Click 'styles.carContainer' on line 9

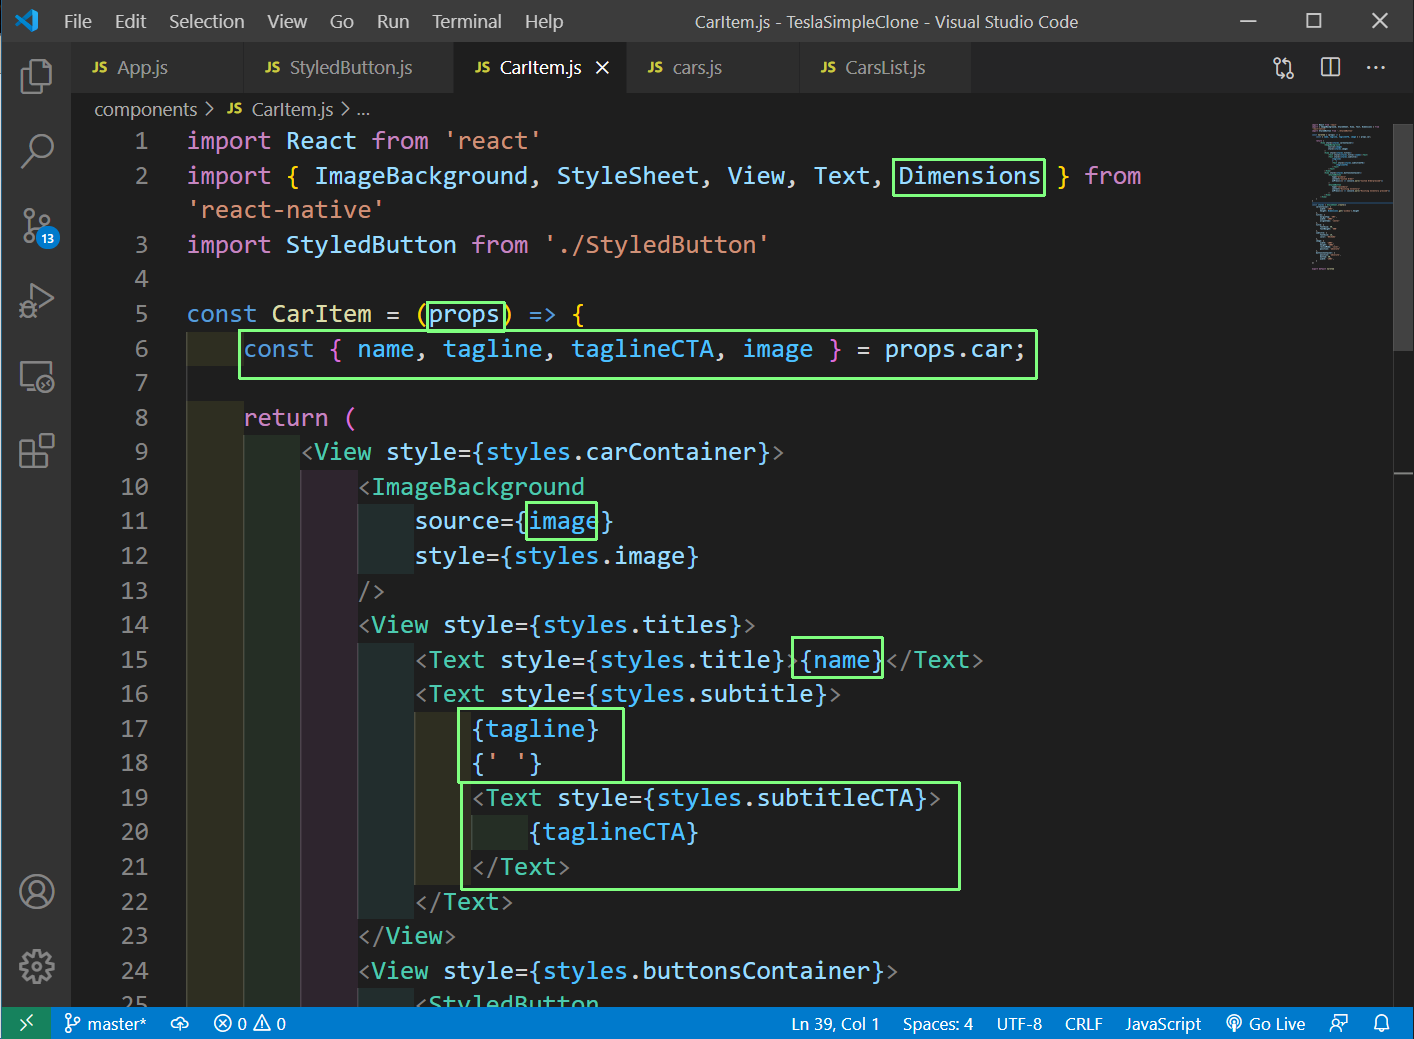[621, 452]
